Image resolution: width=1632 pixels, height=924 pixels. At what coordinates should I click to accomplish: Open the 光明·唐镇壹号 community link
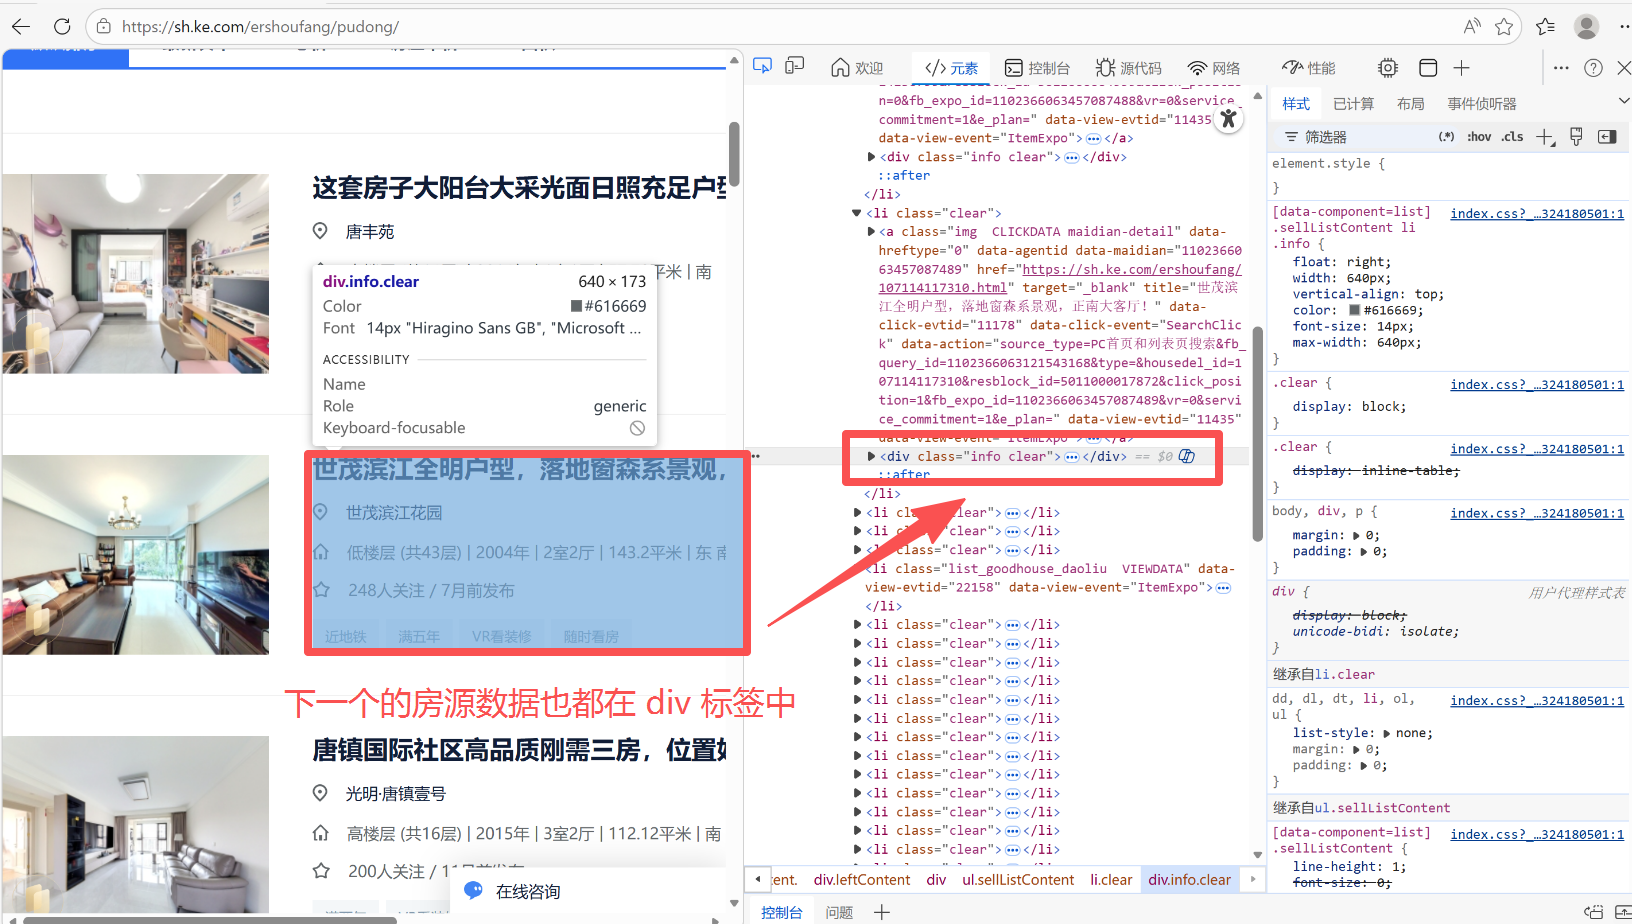[395, 794]
